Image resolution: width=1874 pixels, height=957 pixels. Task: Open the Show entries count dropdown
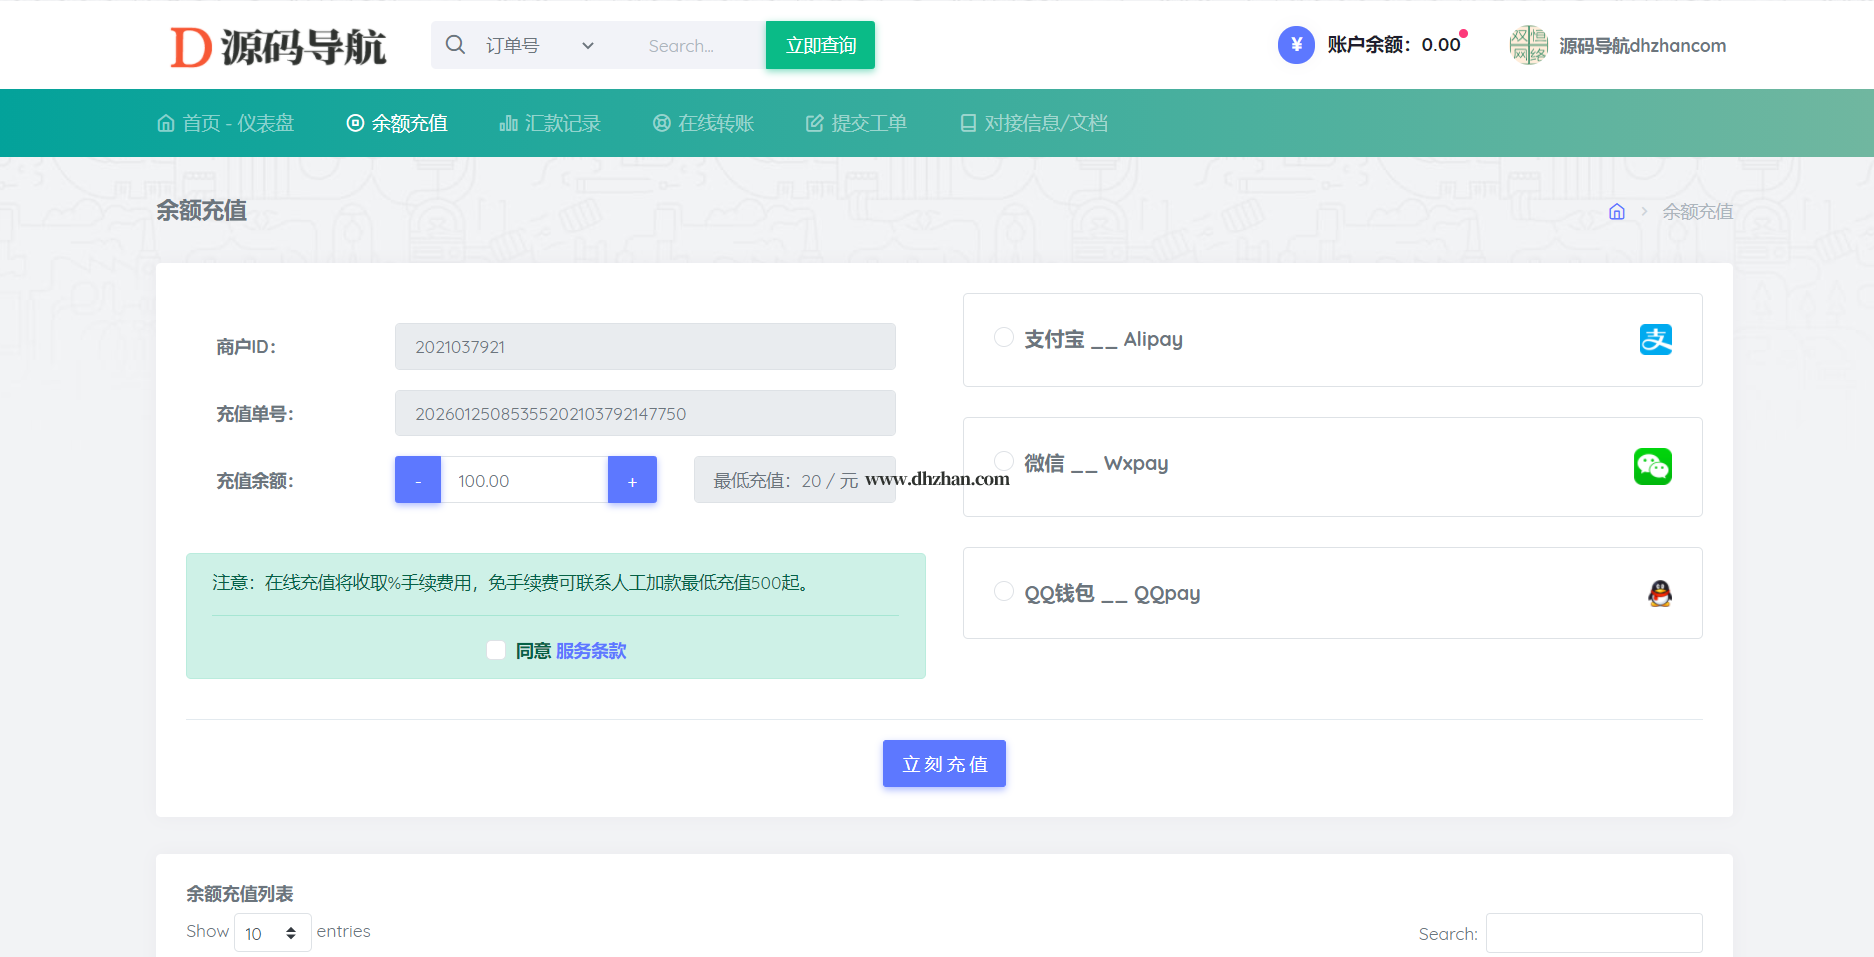[x=272, y=933]
